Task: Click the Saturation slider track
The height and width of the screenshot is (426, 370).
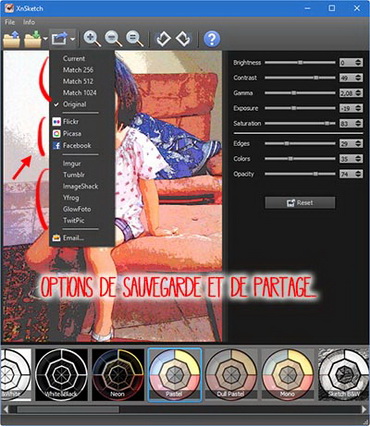Action: (x=300, y=123)
